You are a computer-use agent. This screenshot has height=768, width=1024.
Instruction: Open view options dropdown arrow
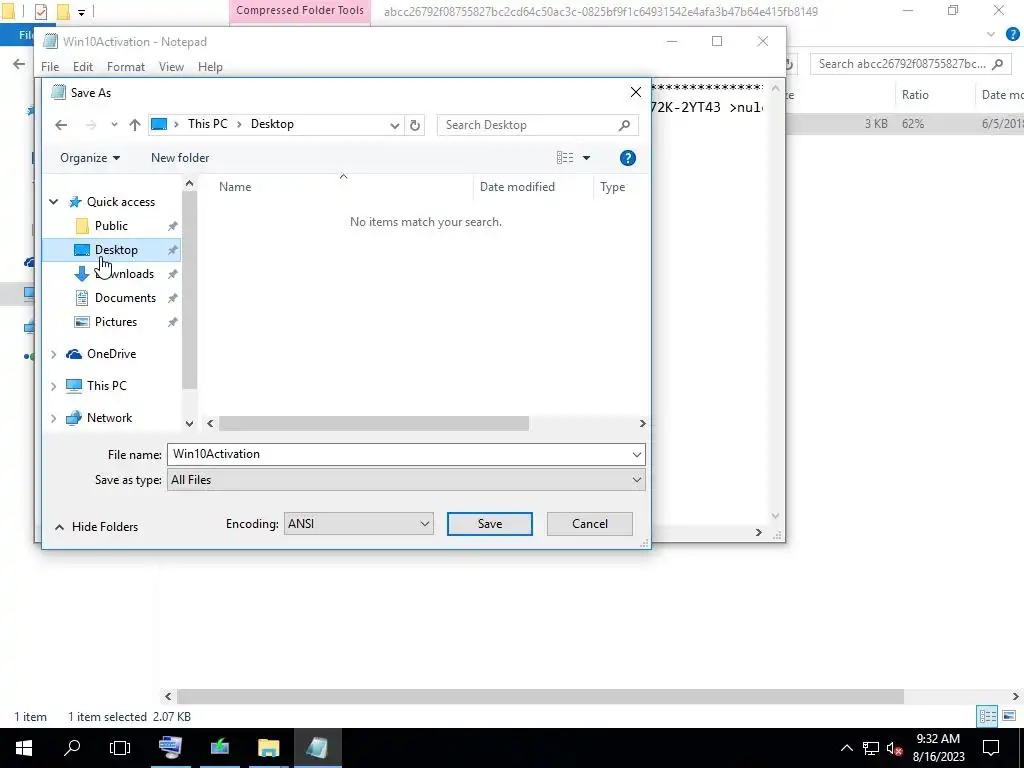click(x=586, y=158)
